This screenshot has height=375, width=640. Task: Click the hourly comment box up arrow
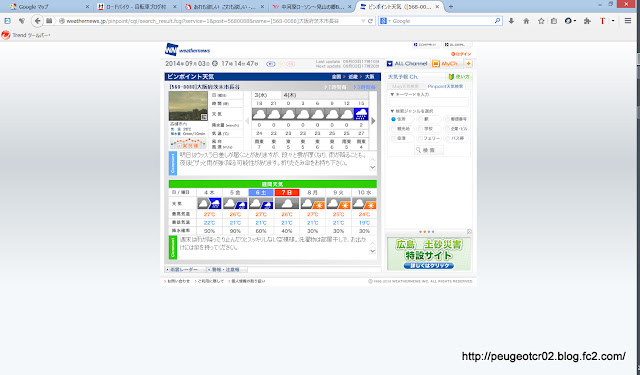click(372, 159)
